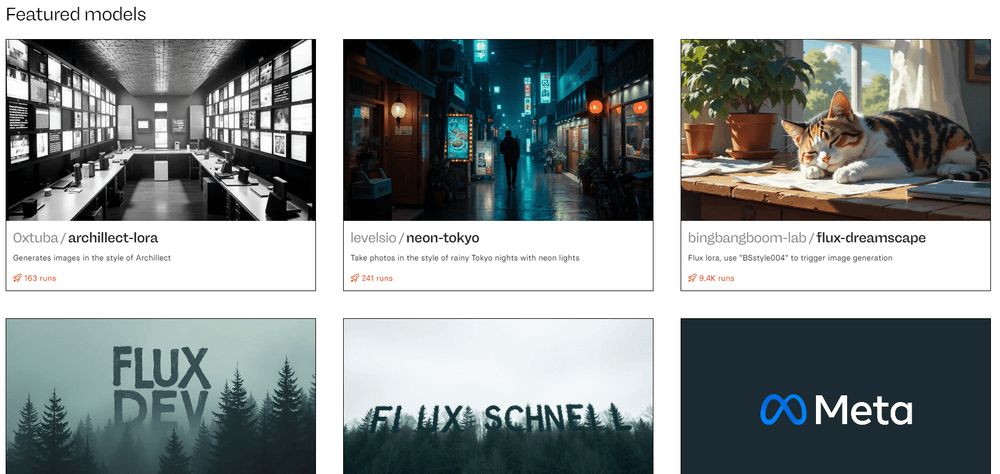Click the Featured models heading
The image size is (1000, 474).
(x=76, y=14)
